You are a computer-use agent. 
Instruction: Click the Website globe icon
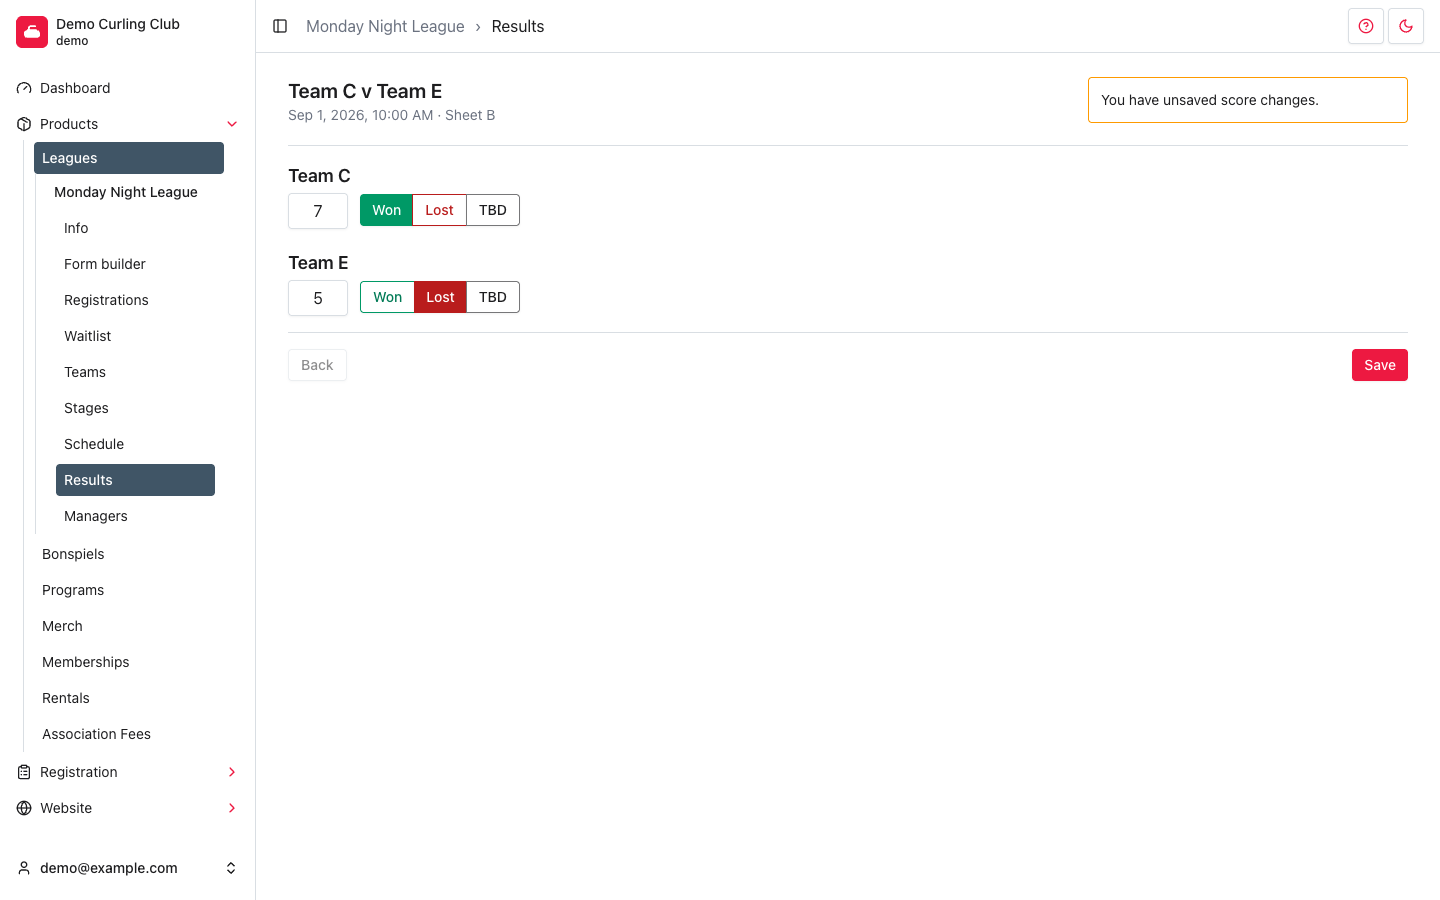(24, 808)
